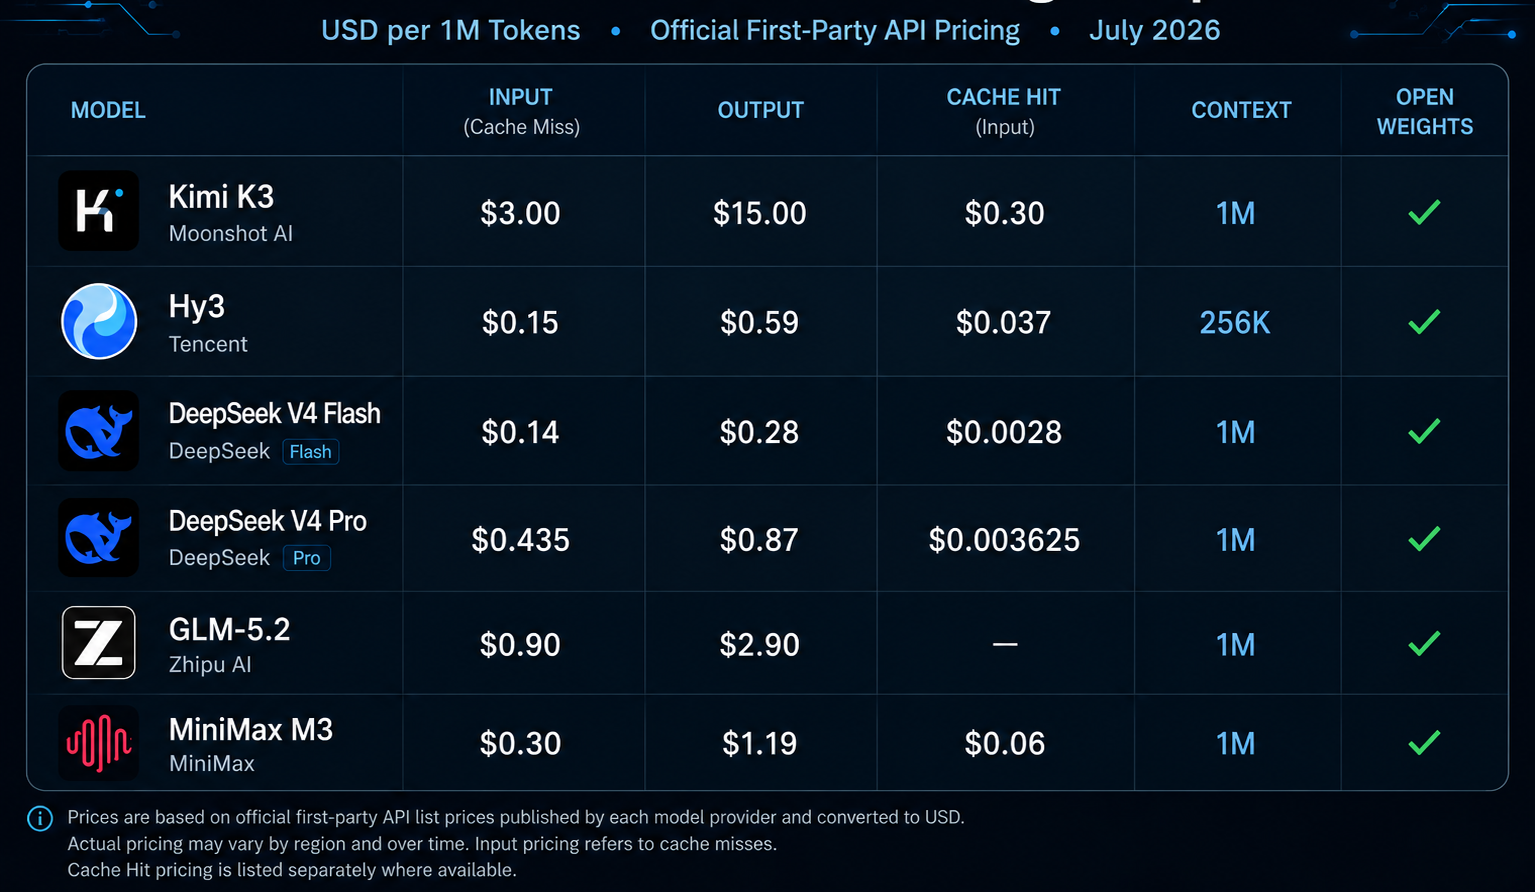
Task: Click the info icon beside the pricing footnote
Action: [40, 819]
